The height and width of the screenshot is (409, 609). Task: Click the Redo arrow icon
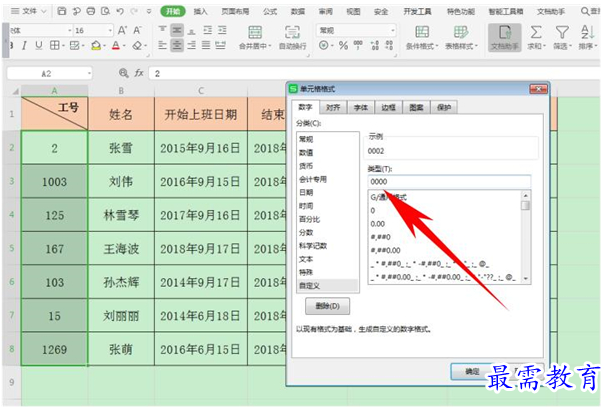pyautogui.click(x=134, y=11)
